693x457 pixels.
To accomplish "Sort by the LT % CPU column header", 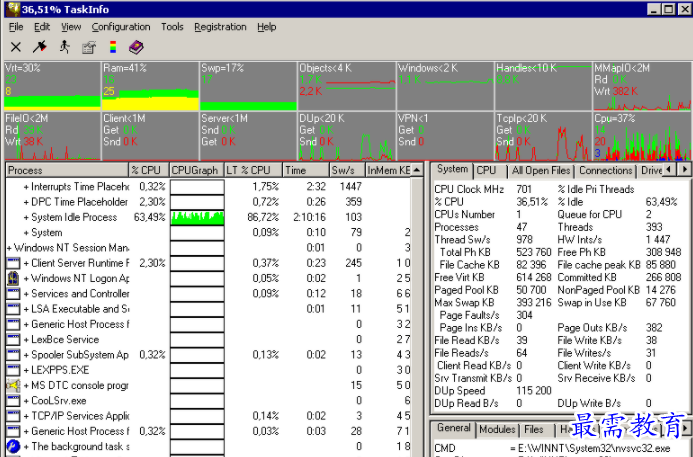I will point(251,170).
